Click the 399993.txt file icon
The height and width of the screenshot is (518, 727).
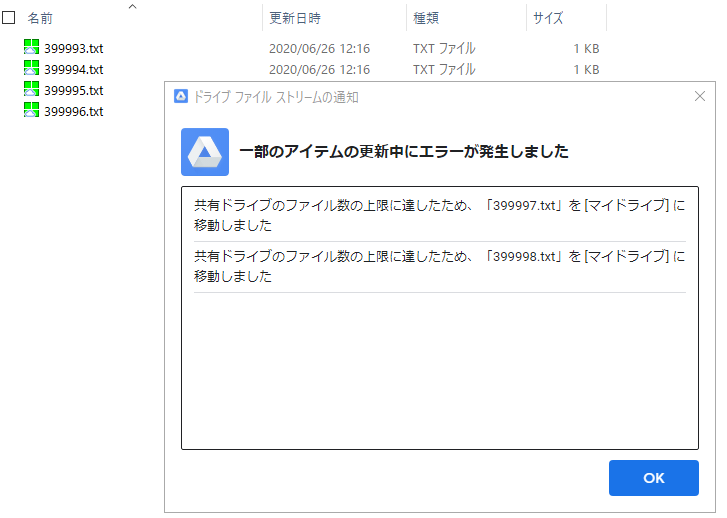[x=31, y=47]
